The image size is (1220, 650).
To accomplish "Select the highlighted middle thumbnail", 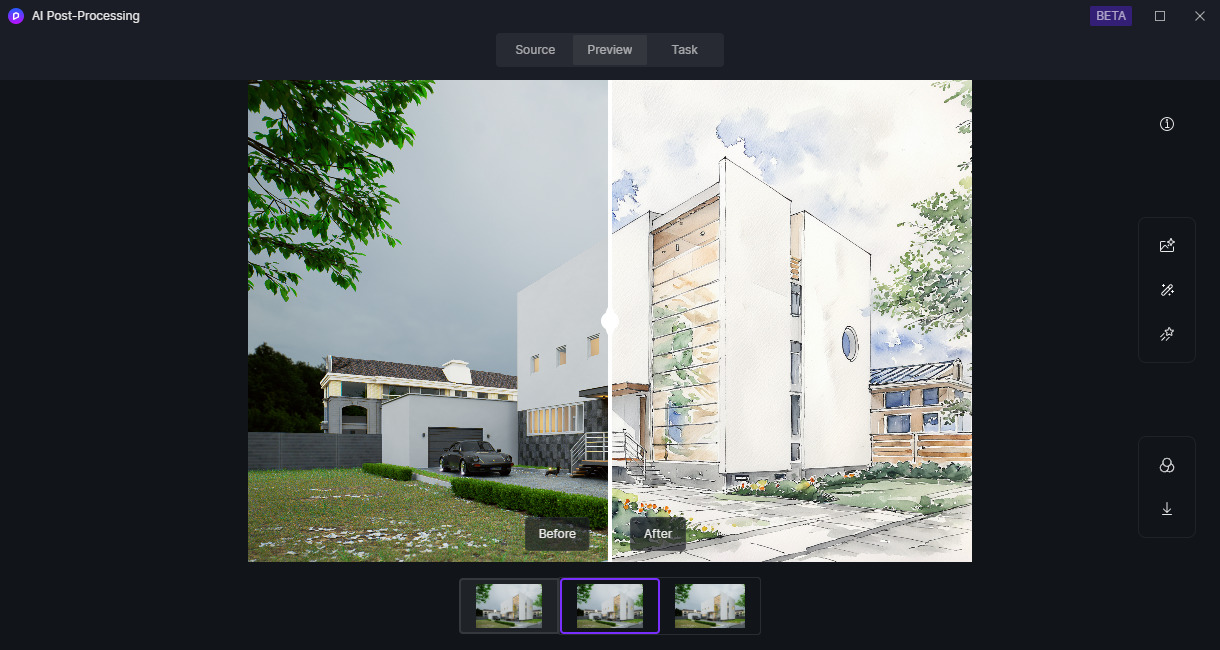I will 610,606.
